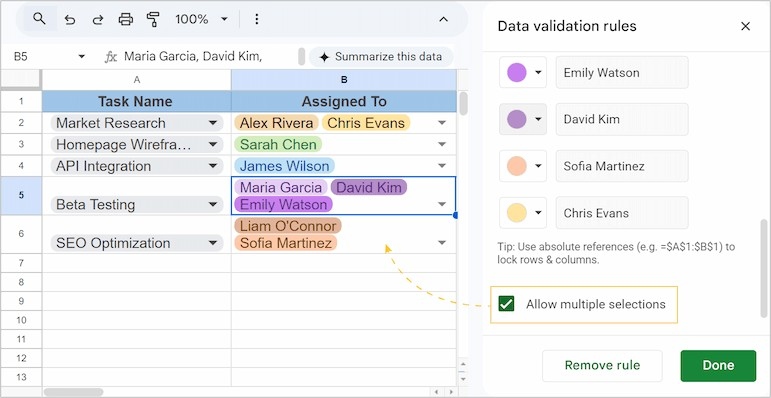The image size is (771, 398).
Task: Print the spreadsheet
Action: pos(126,19)
